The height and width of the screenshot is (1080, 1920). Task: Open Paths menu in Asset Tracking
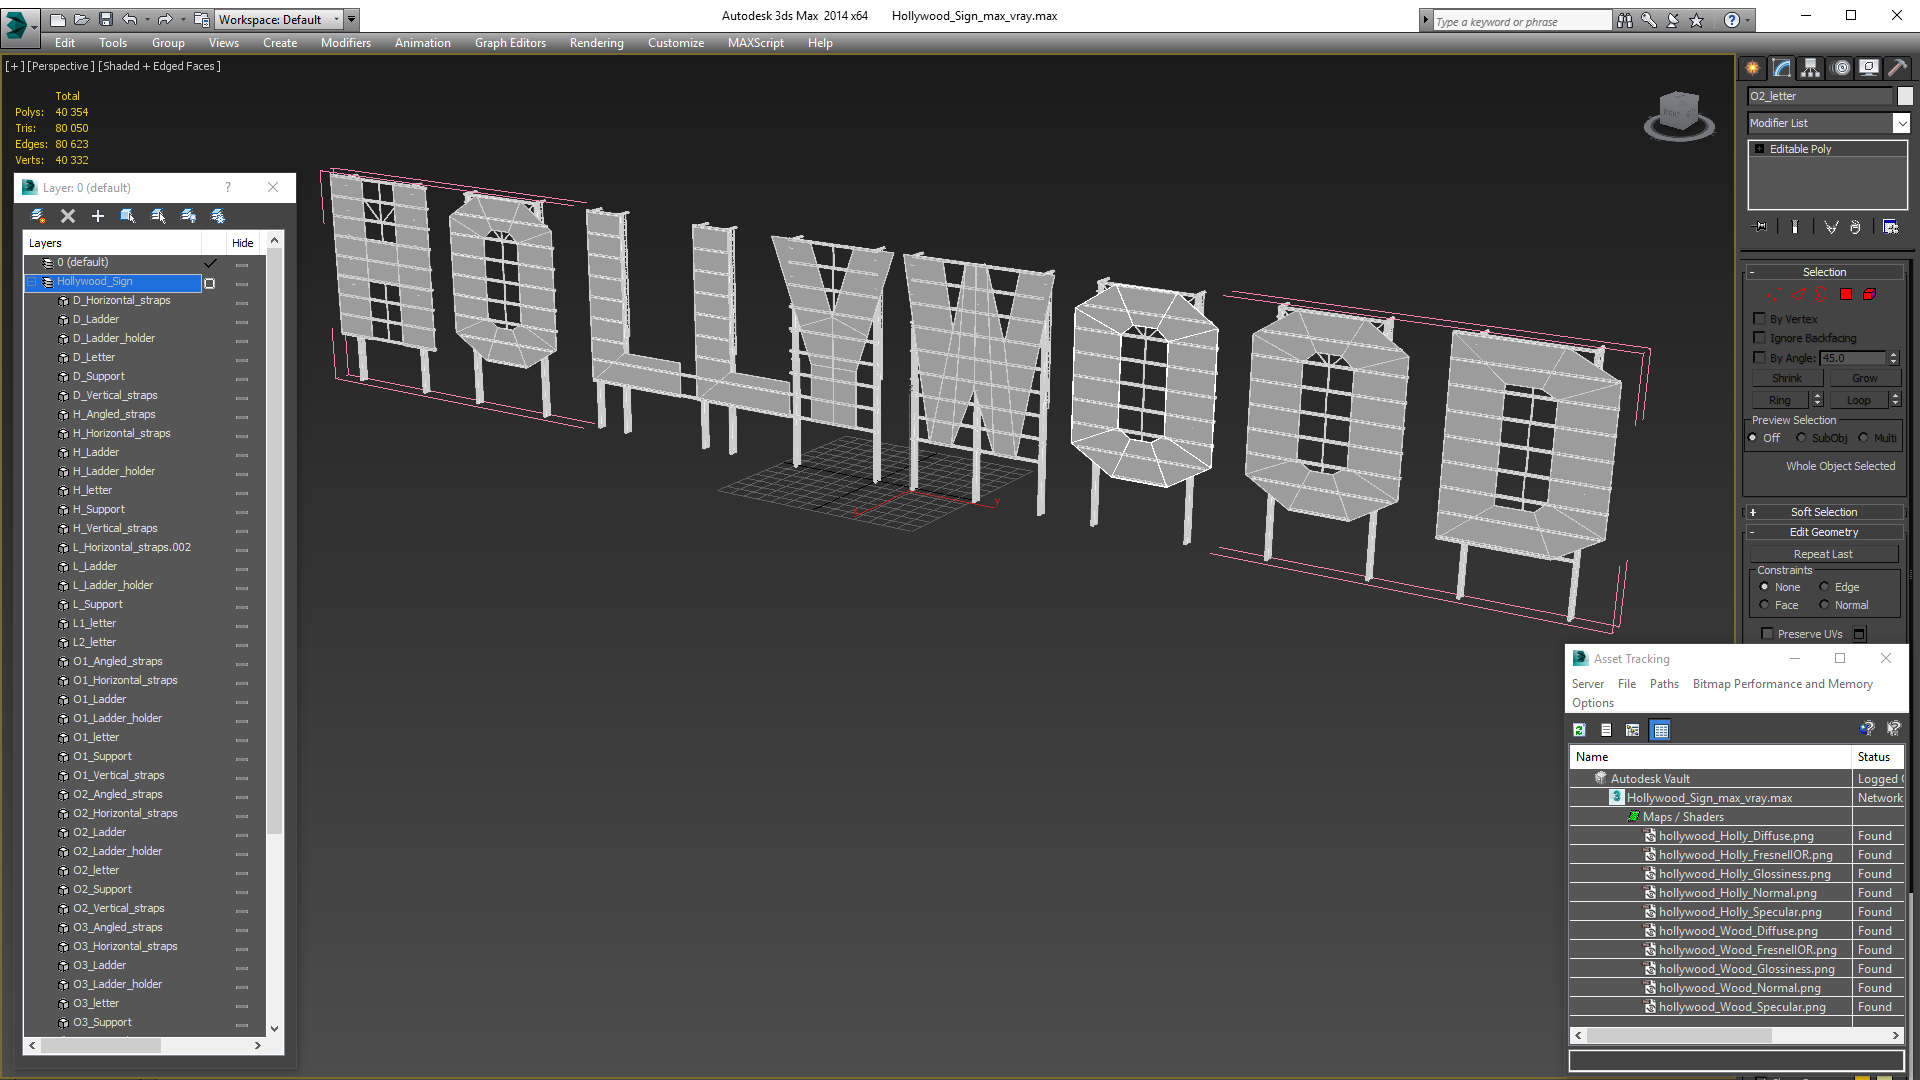tap(1664, 684)
